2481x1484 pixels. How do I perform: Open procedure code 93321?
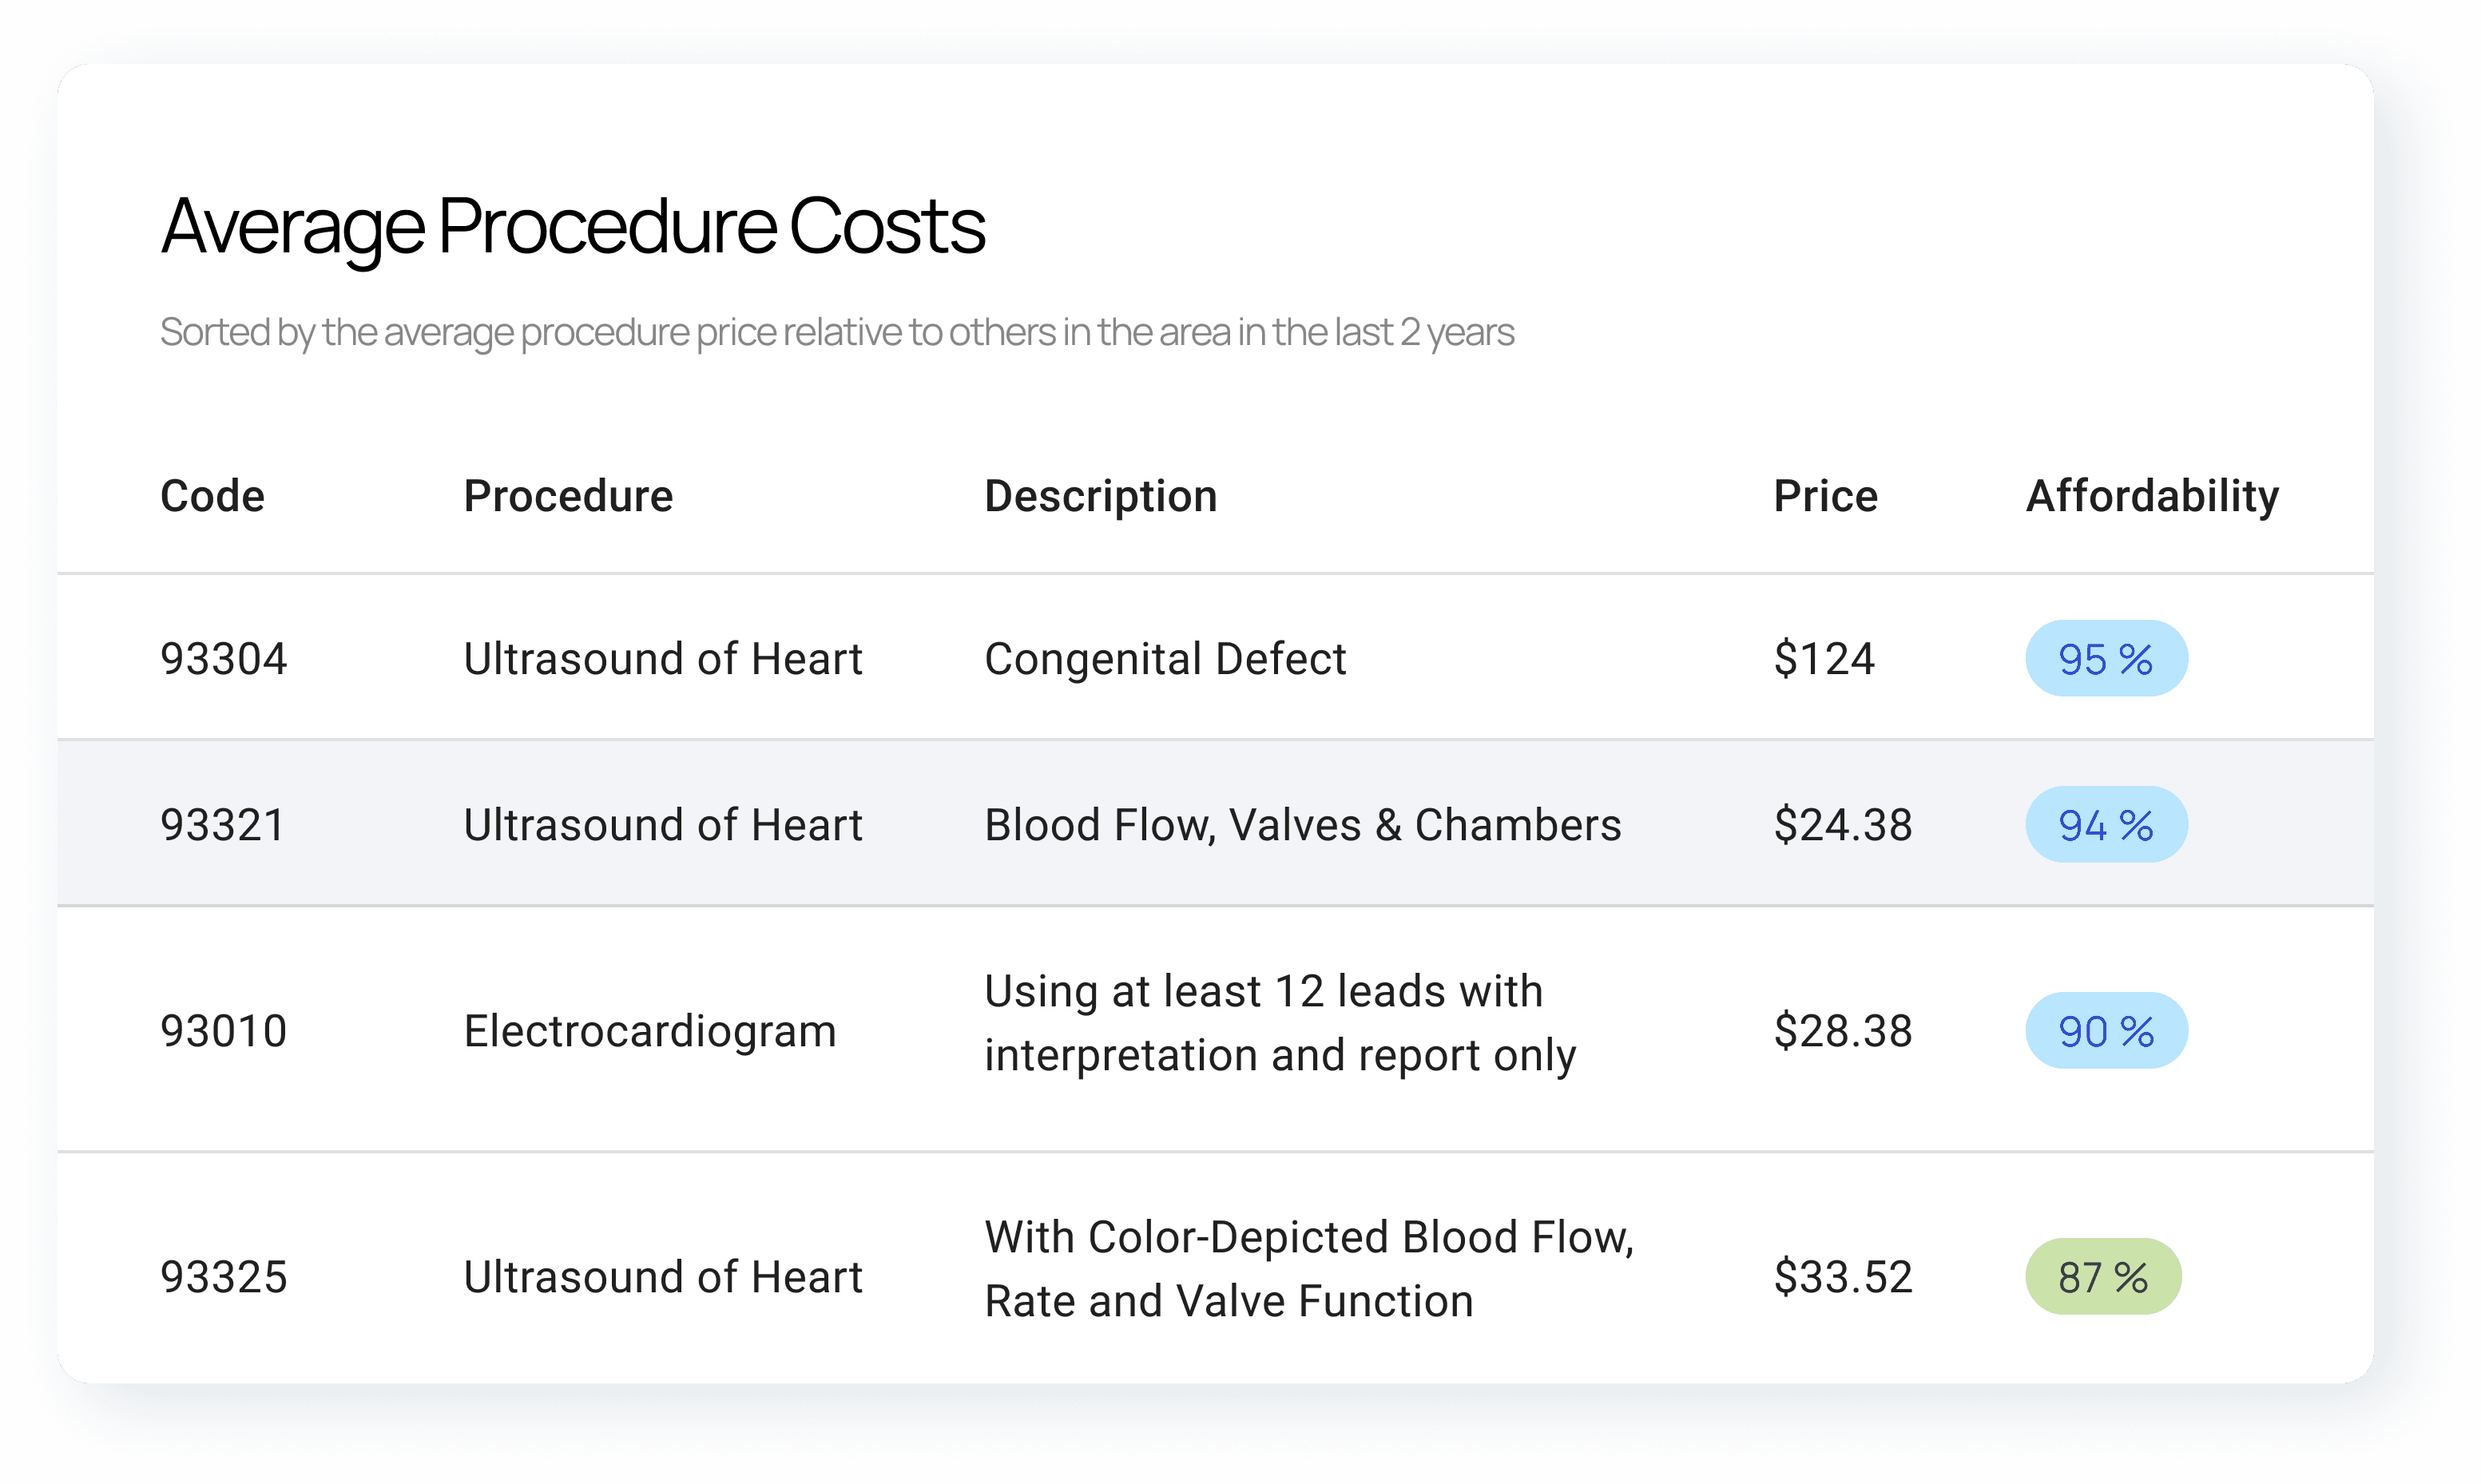tap(223, 824)
